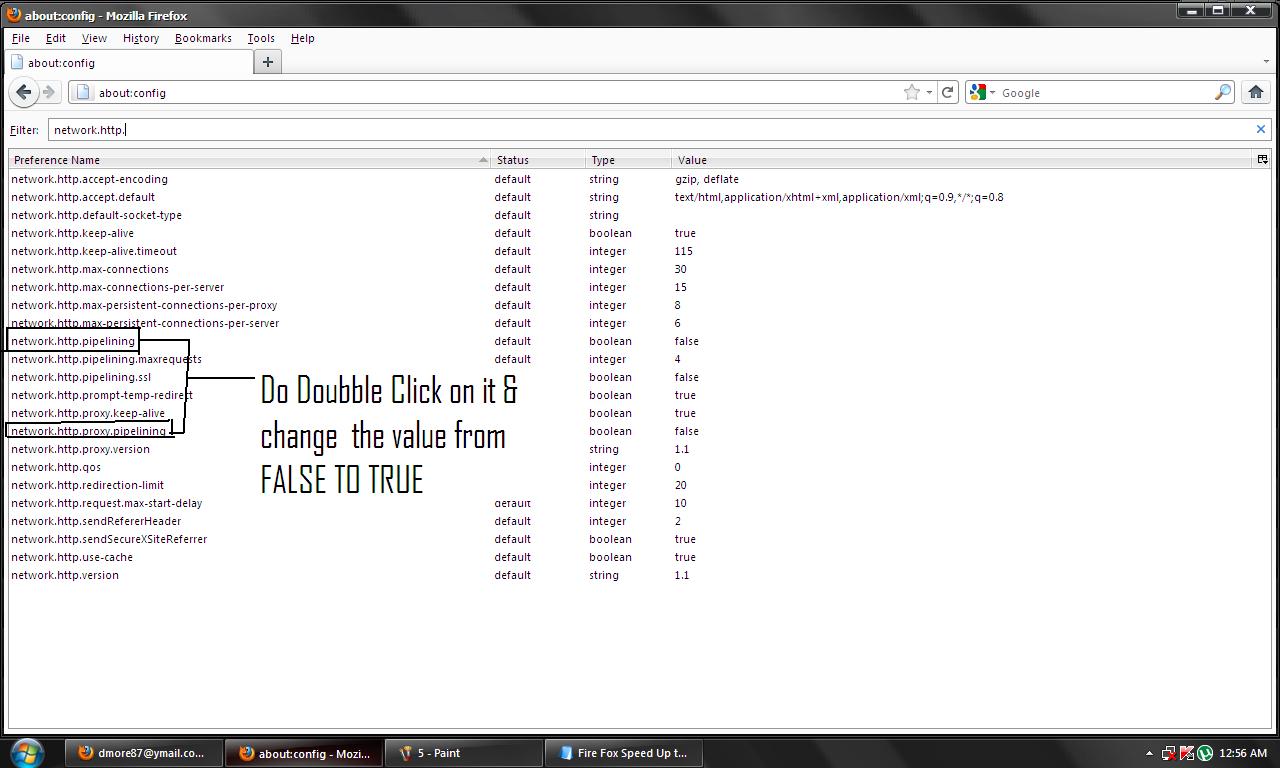1280x768 pixels.
Task: Click the Forward navigation arrow
Action: (x=48, y=92)
